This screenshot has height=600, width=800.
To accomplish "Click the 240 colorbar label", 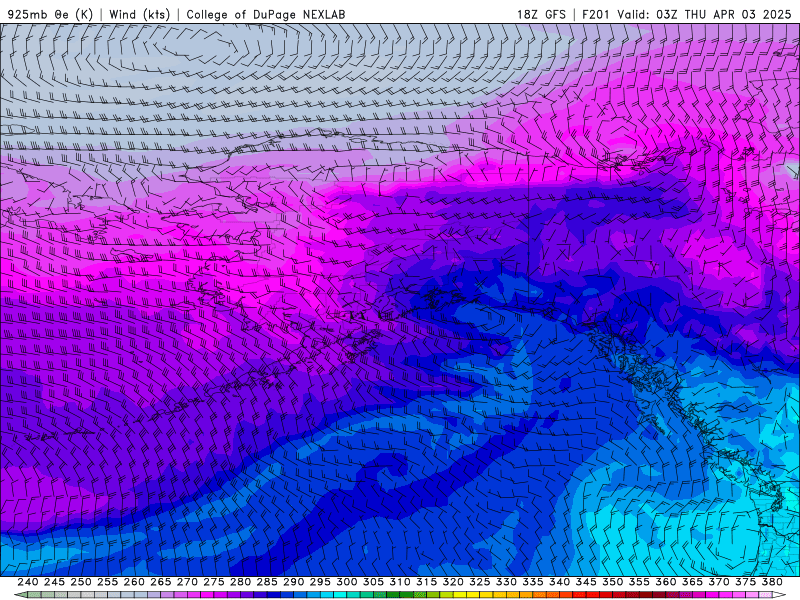I will [28, 582].
